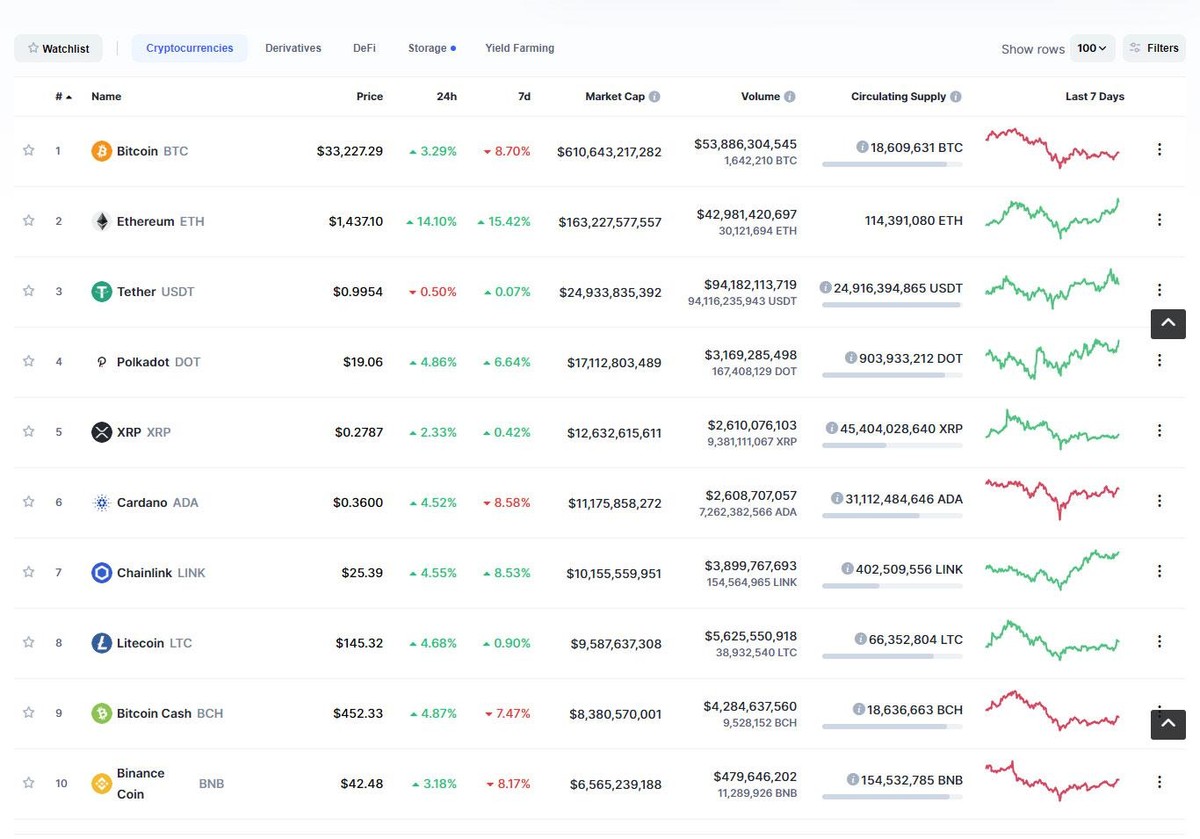
Task: Open the three-dot menu for Bitcoin
Action: click(1159, 149)
